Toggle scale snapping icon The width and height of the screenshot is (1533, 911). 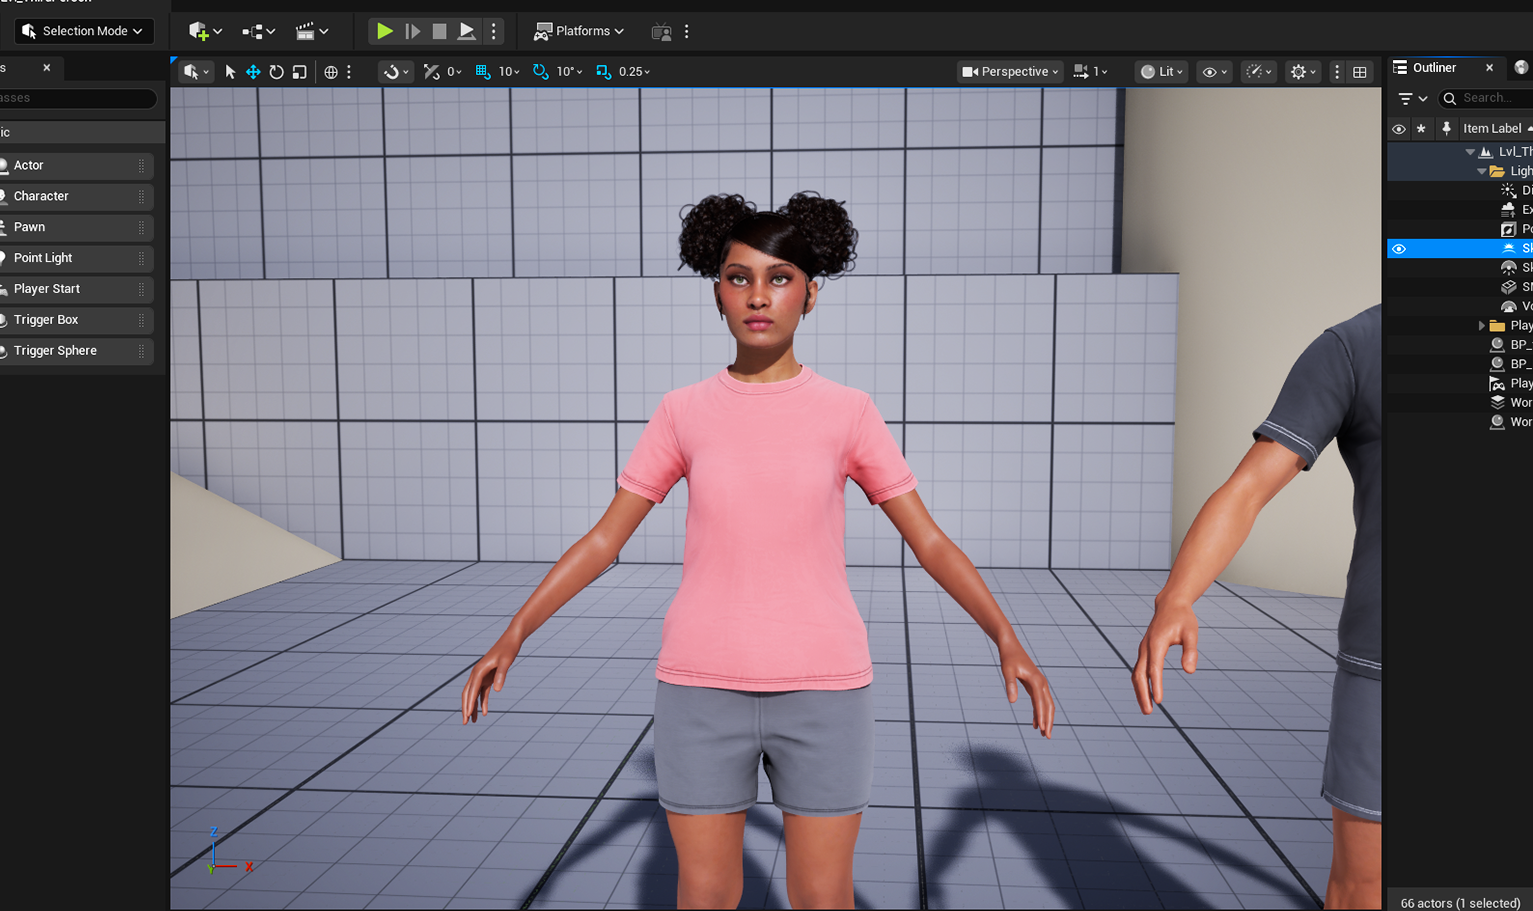pos(604,71)
